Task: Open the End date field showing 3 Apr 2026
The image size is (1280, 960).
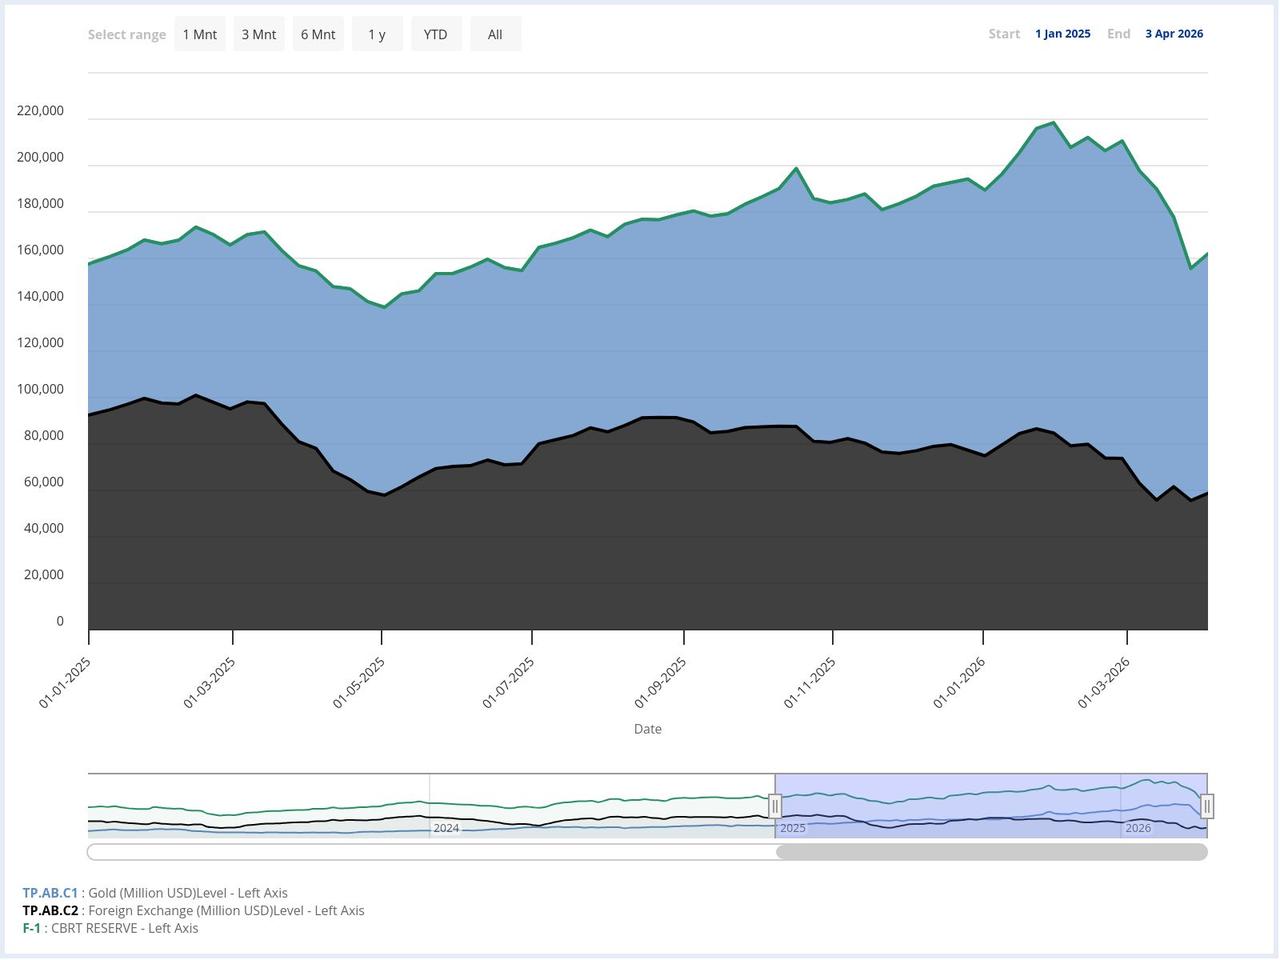Action: point(1173,33)
